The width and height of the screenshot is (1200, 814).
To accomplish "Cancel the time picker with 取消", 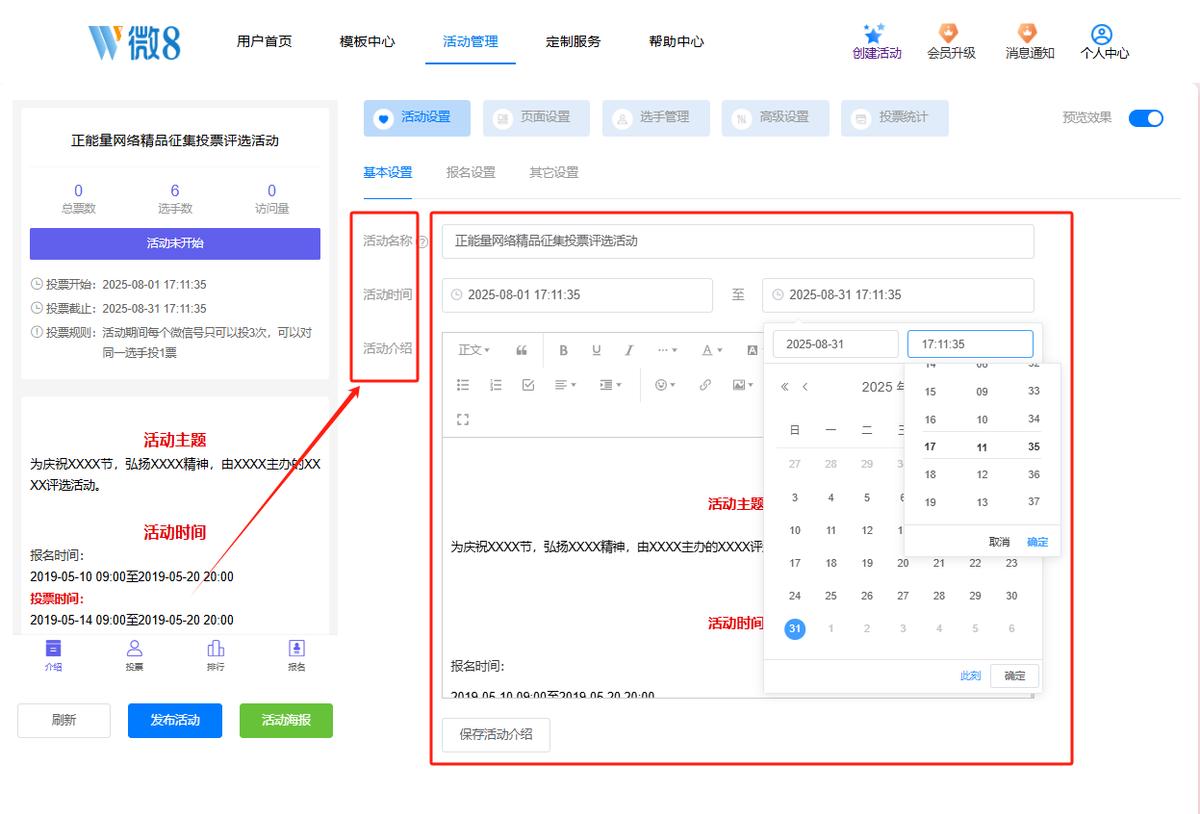I will pyautogui.click(x=999, y=542).
